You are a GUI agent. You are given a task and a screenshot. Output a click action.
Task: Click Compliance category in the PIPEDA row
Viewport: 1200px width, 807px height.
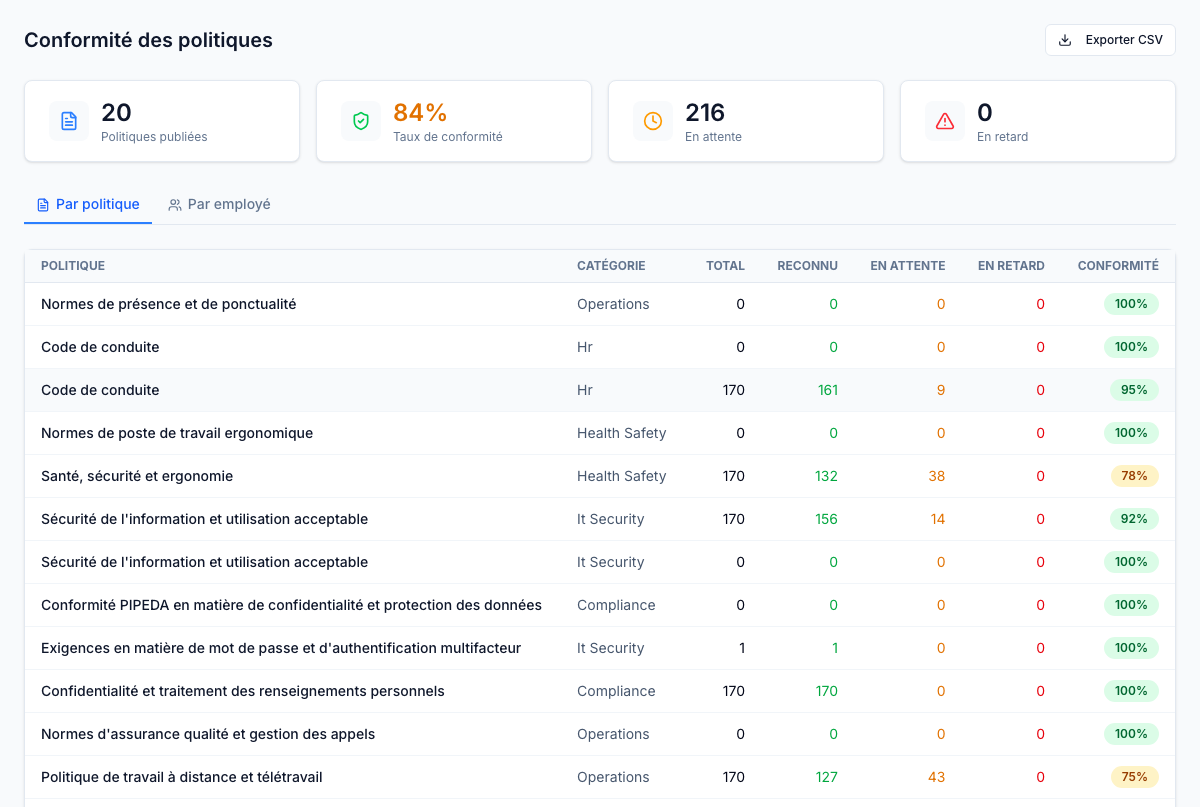(x=616, y=605)
